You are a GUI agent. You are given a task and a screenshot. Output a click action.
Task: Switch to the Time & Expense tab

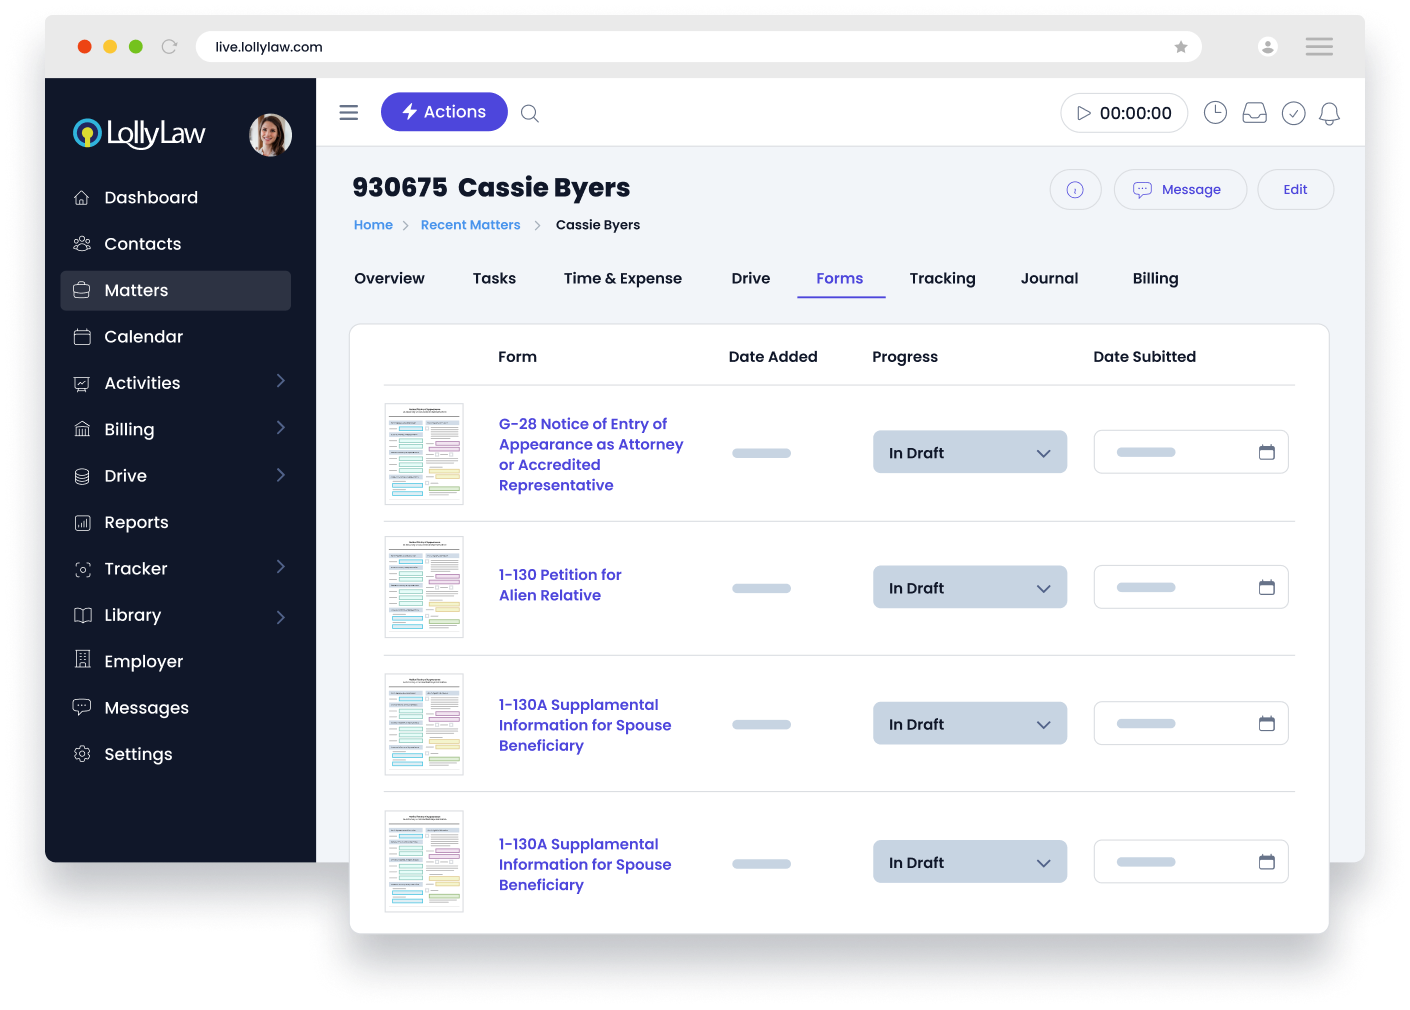622,279
